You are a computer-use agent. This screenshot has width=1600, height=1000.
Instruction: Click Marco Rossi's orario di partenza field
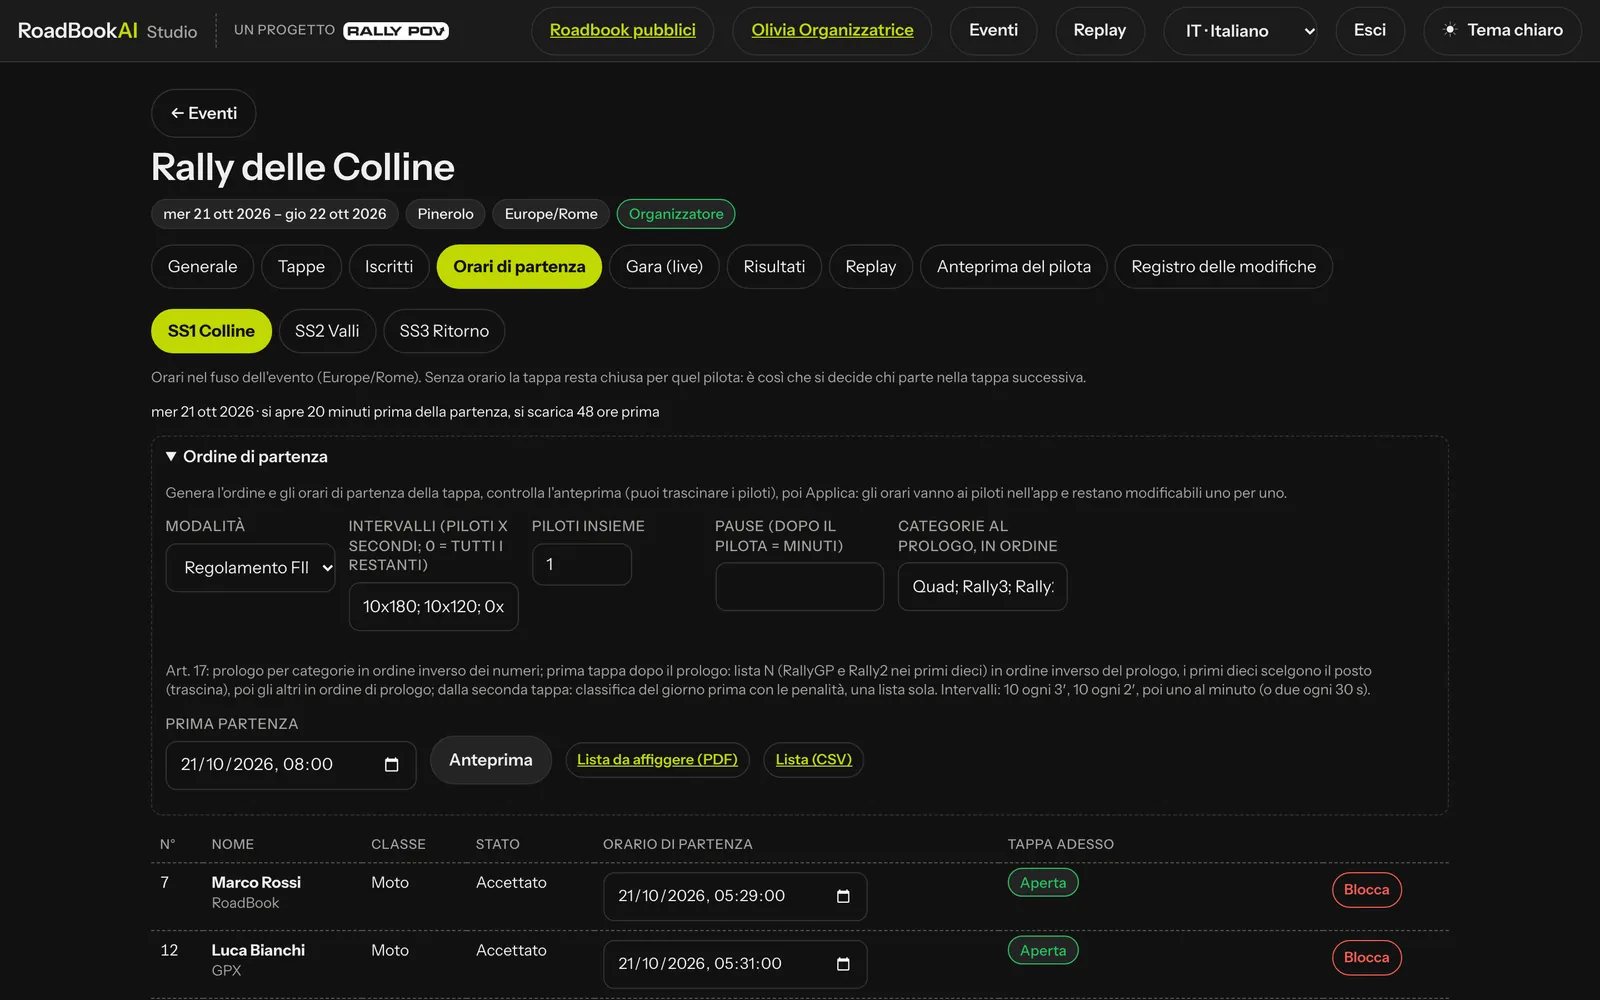click(x=735, y=897)
